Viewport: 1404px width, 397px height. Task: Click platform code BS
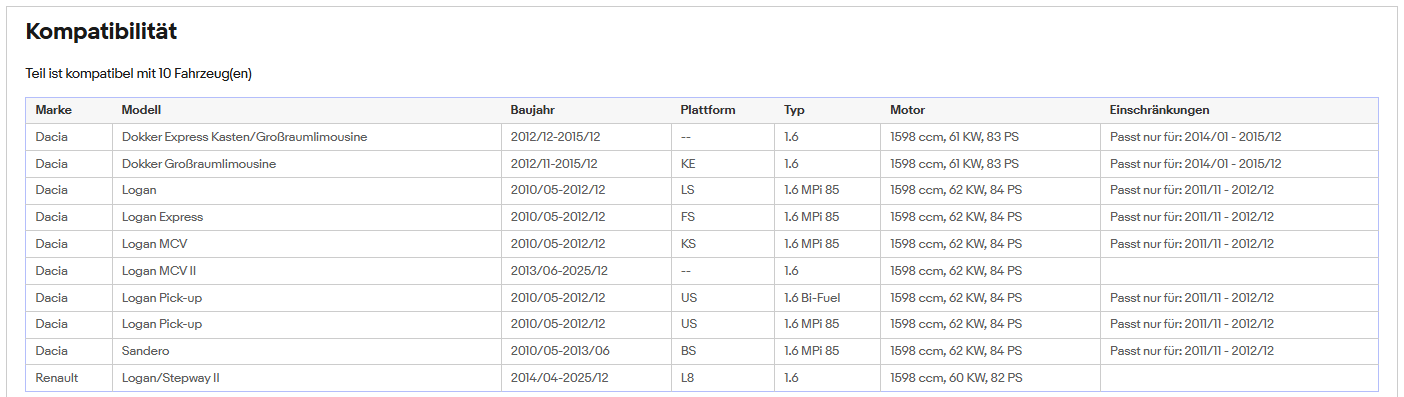(x=687, y=351)
